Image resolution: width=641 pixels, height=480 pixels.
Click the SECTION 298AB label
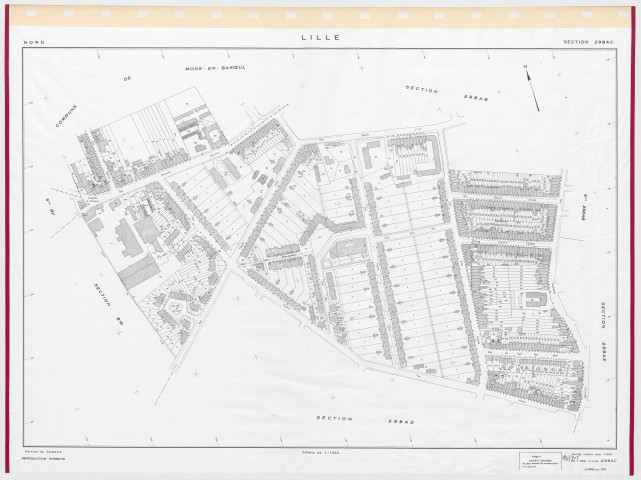point(436,92)
